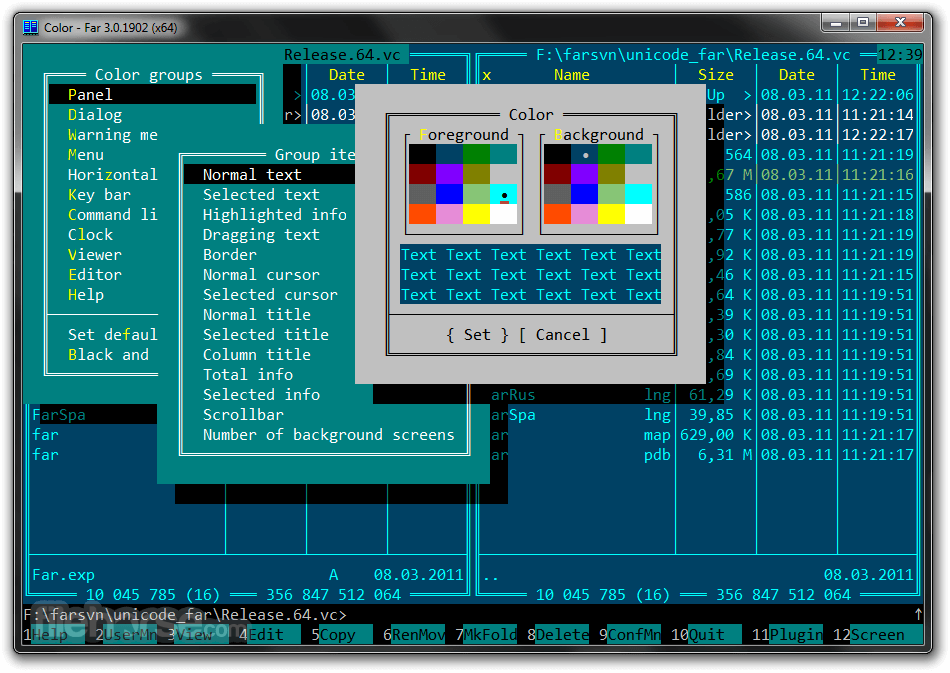Choose black in the Background palette
This screenshot has height=673, width=950.
[557, 154]
